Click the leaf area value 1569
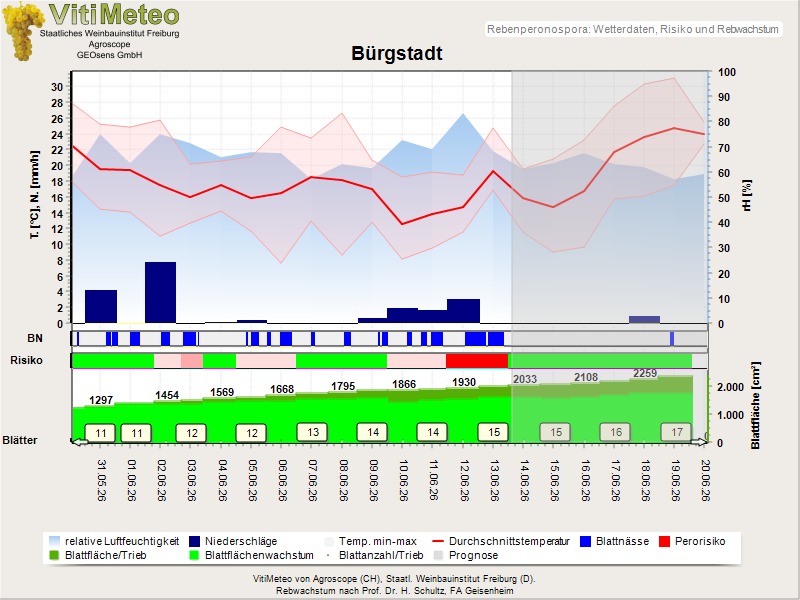The image size is (800, 600). click(222, 392)
